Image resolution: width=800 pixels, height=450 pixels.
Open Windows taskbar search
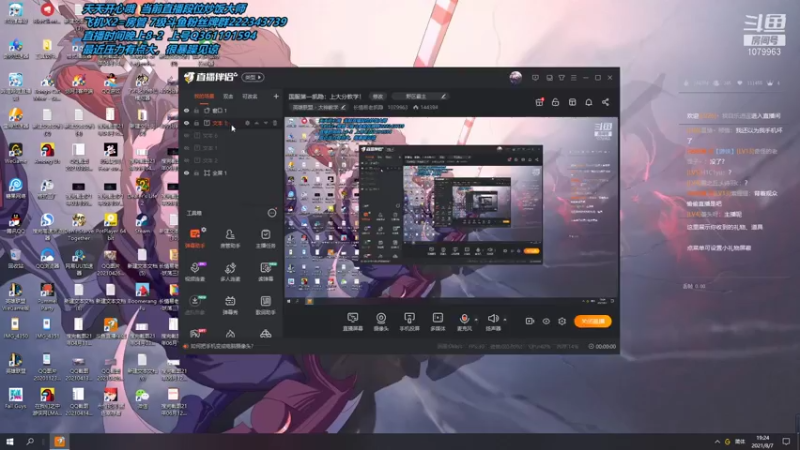coord(30,441)
